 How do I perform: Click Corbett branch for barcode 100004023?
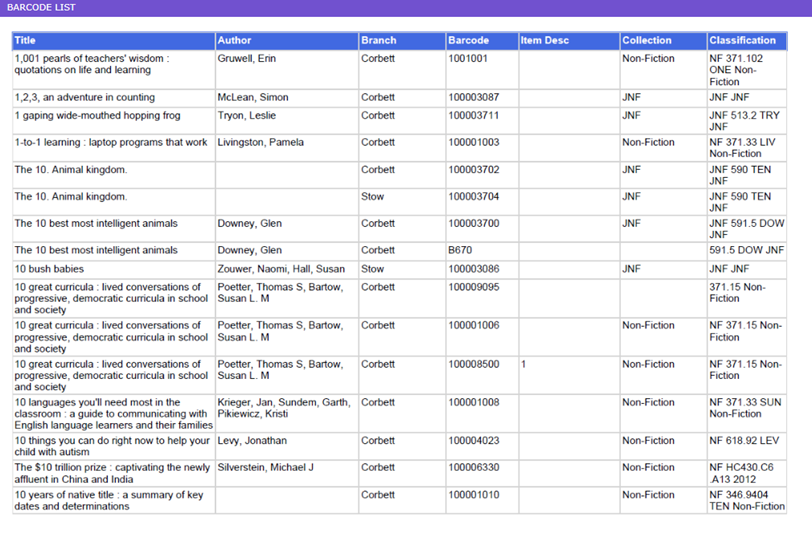(378, 441)
